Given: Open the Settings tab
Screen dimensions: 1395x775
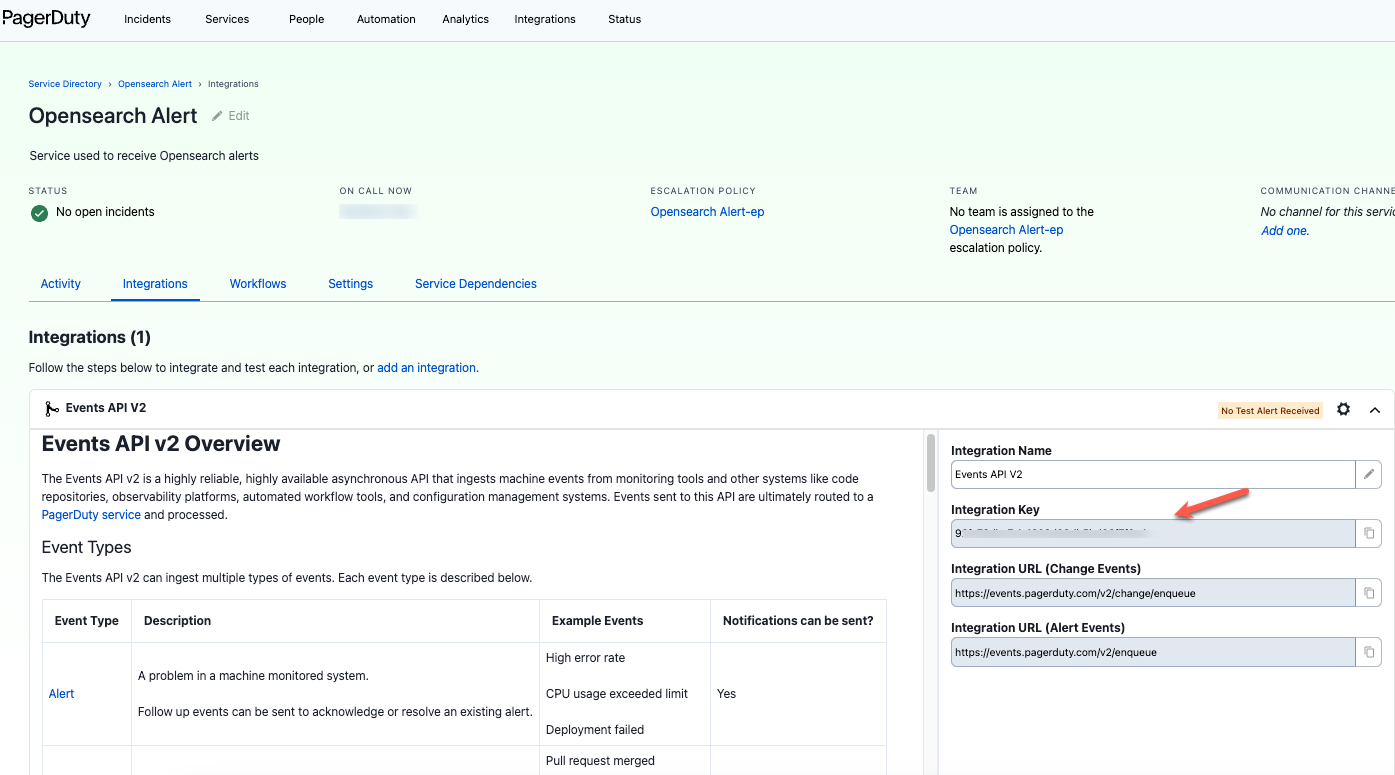Looking at the screenshot, I should (351, 284).
